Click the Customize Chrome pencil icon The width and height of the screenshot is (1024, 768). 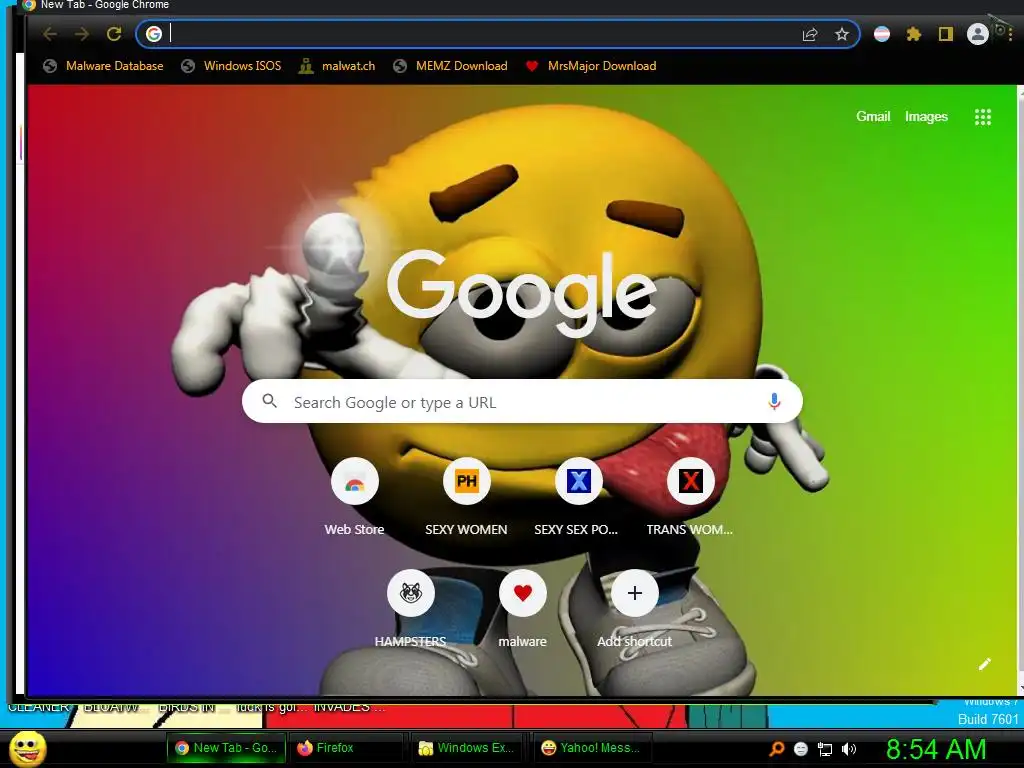tap(985, 664)
